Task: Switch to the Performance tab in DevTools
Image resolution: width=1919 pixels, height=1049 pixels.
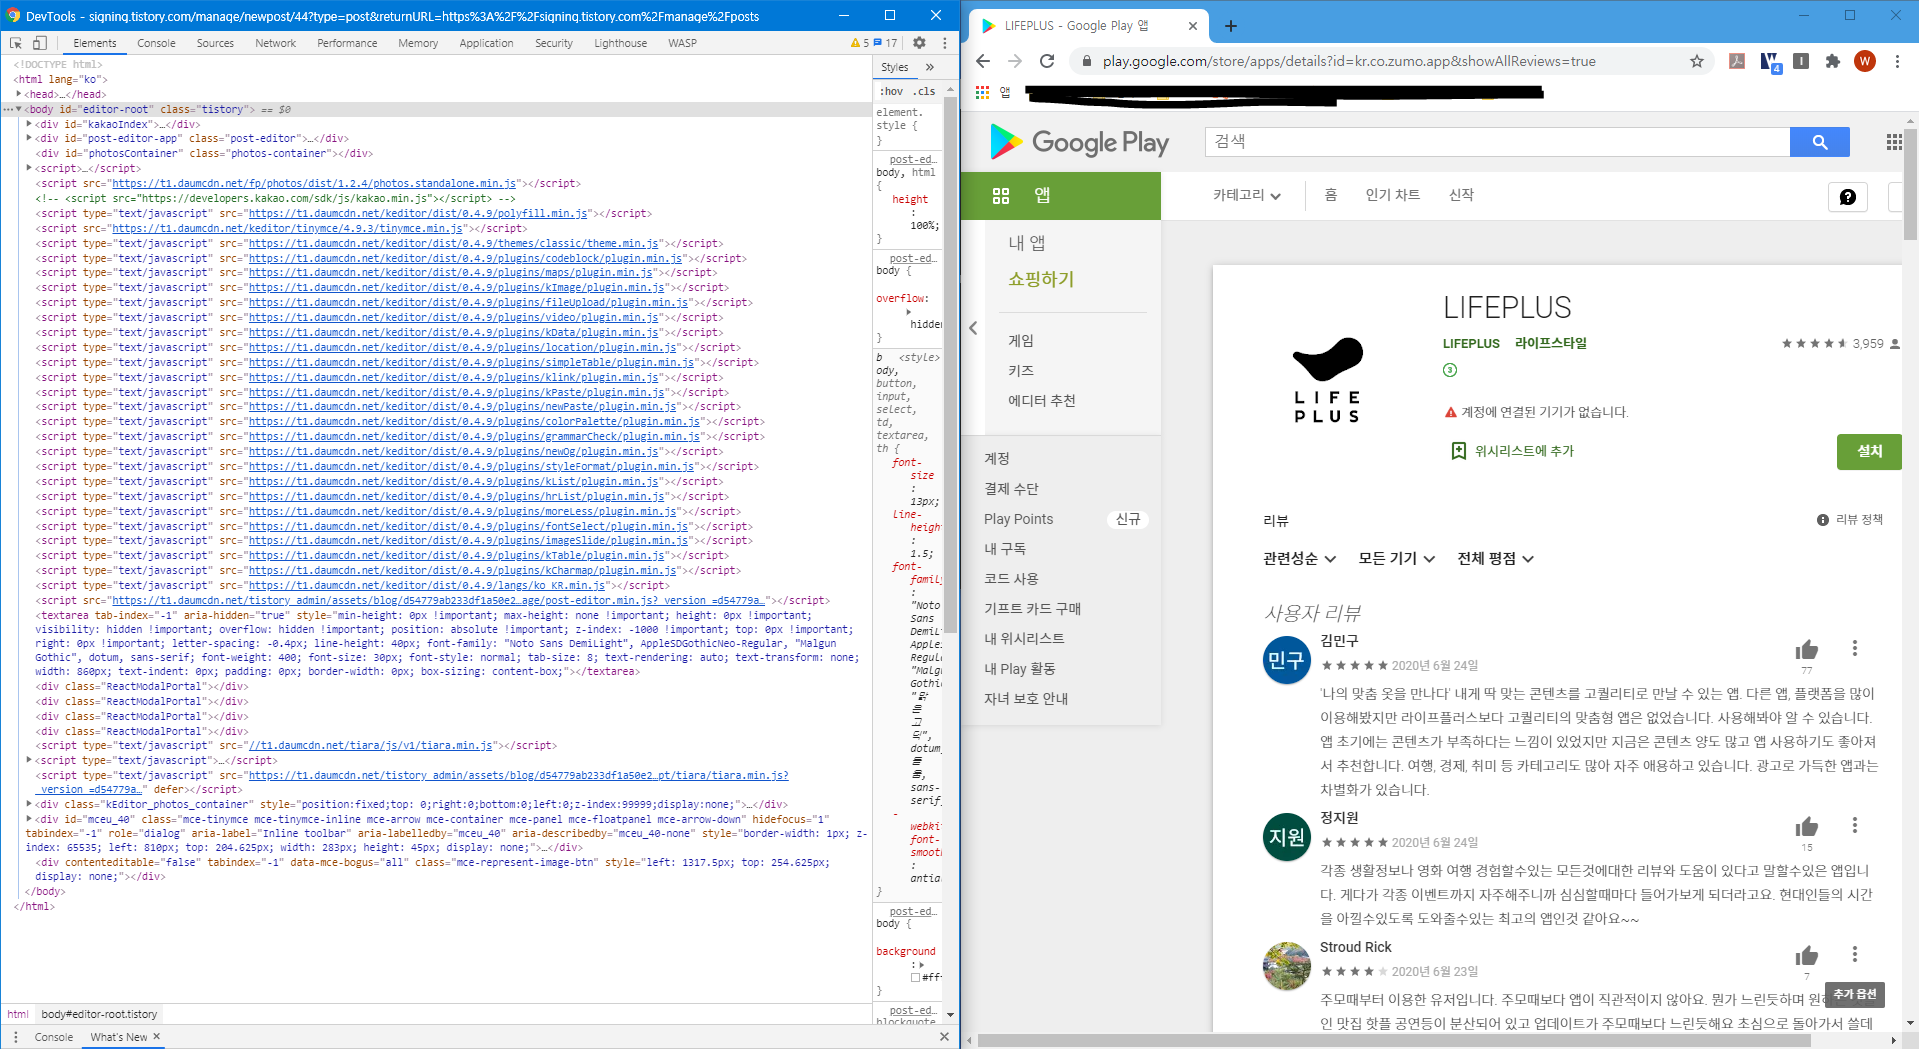Action: (347, 43)
